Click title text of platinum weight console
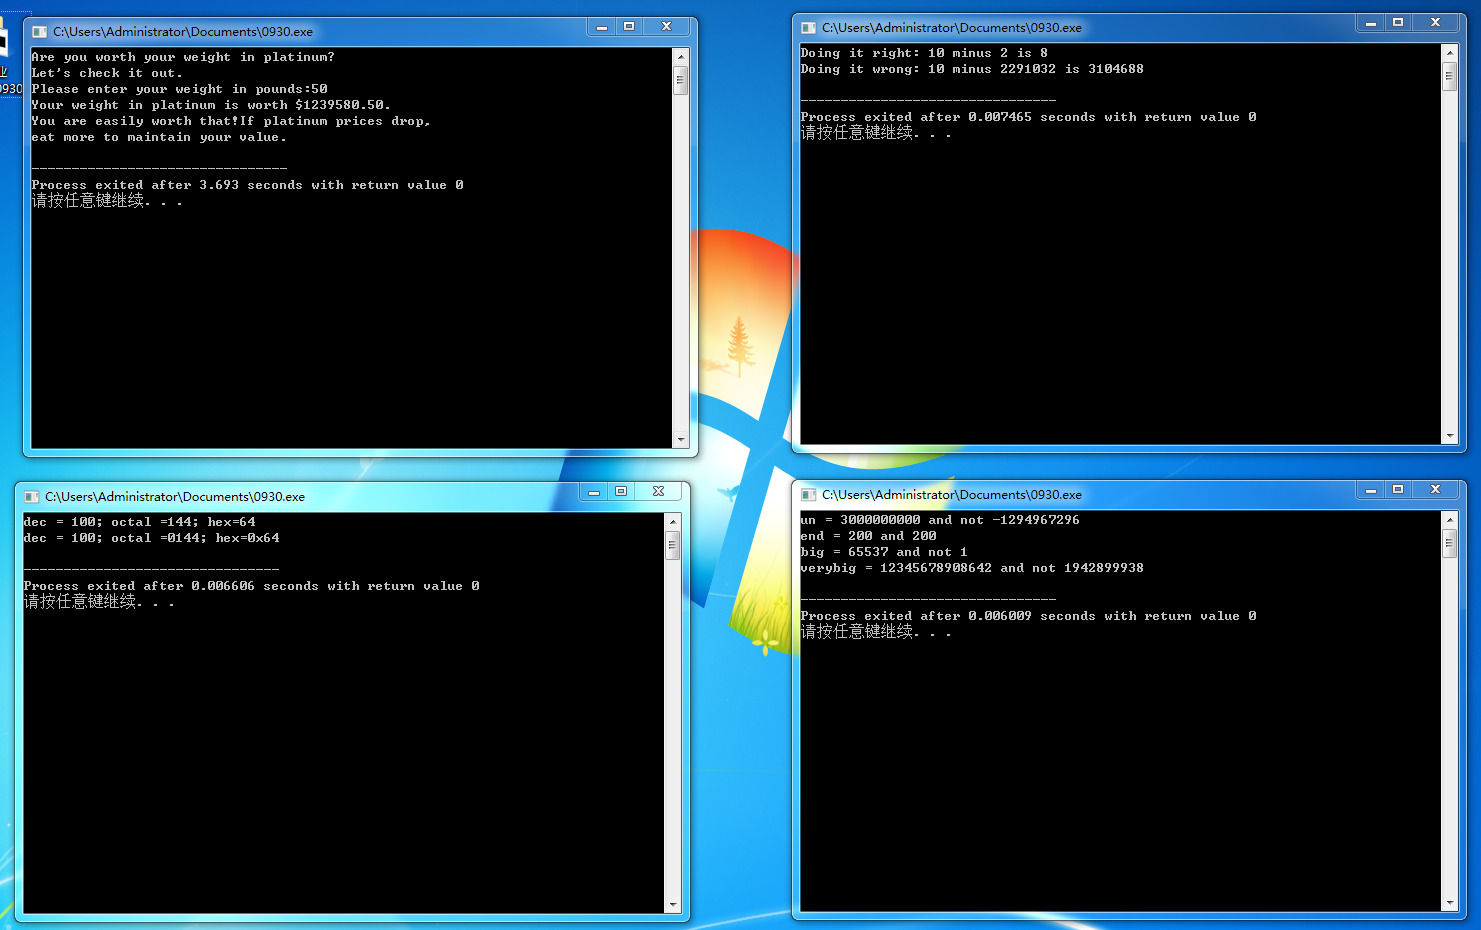 click(183, 32)
